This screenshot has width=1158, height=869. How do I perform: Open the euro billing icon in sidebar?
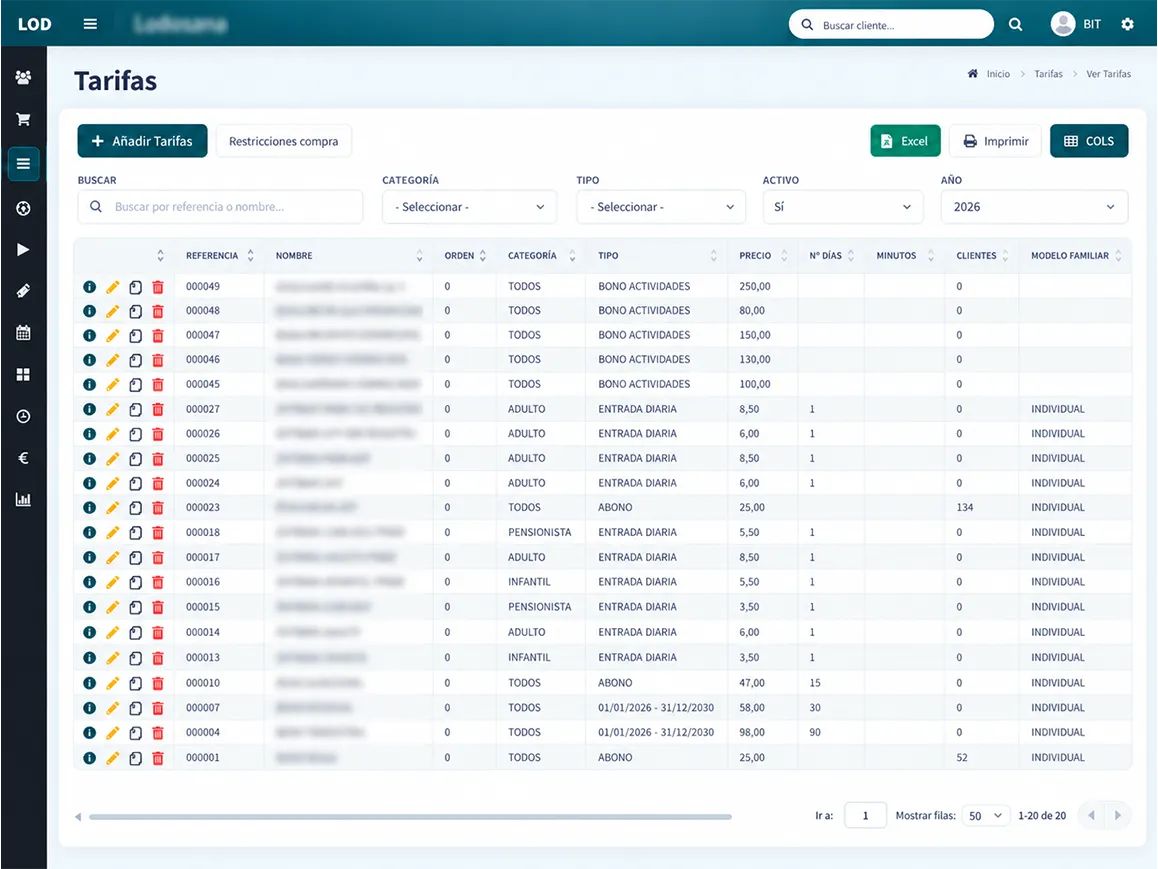24,458
